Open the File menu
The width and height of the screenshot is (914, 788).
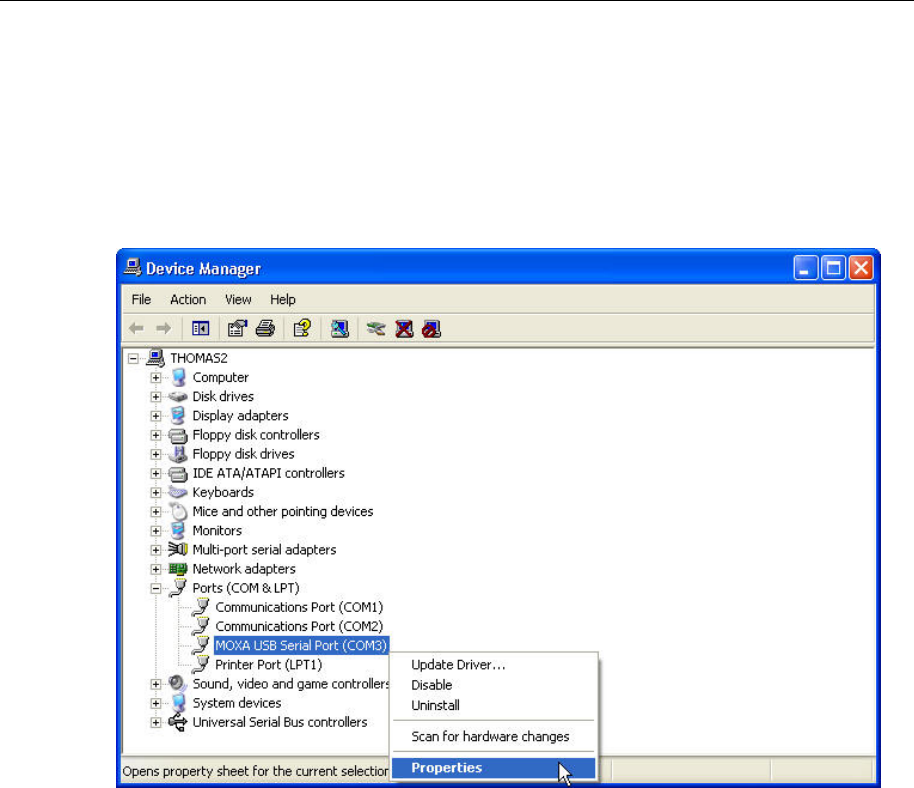tap(141, 300)
